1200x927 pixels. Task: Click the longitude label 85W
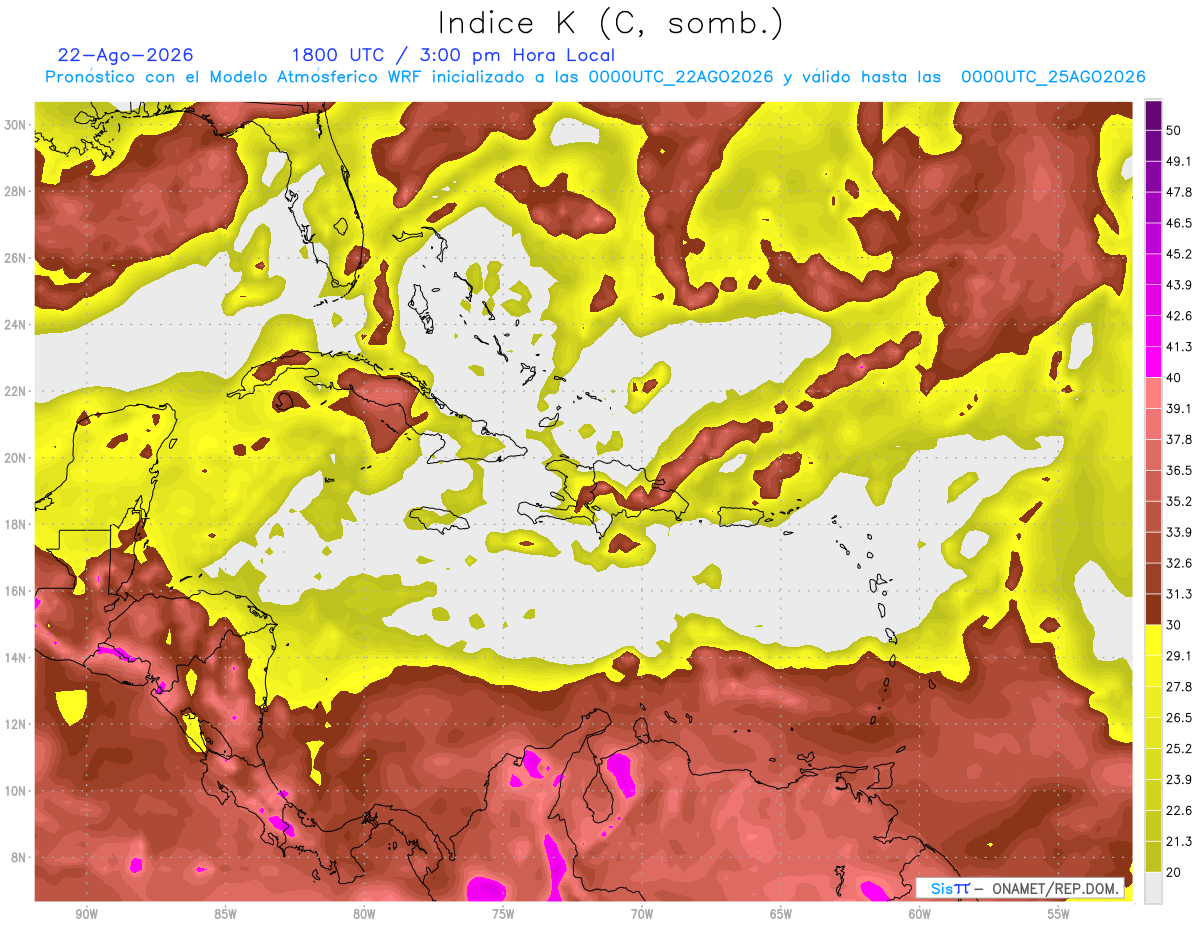225,915
